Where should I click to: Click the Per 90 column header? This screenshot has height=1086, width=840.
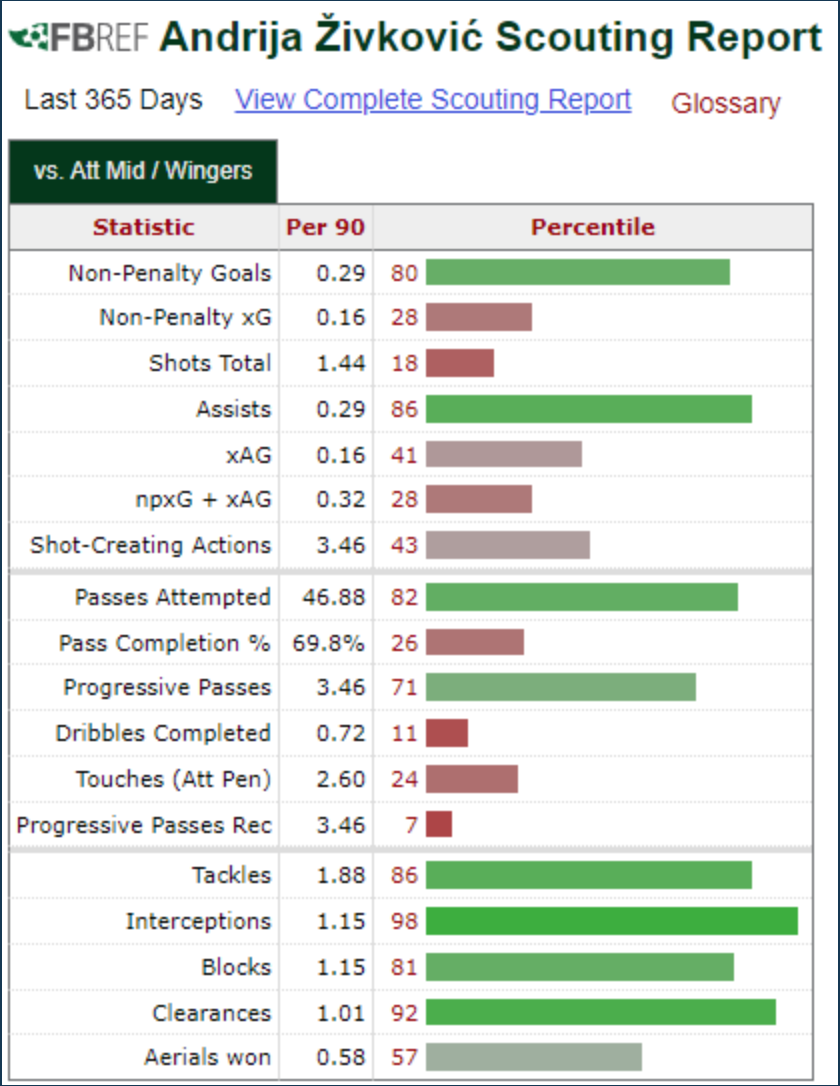point(325,227)
